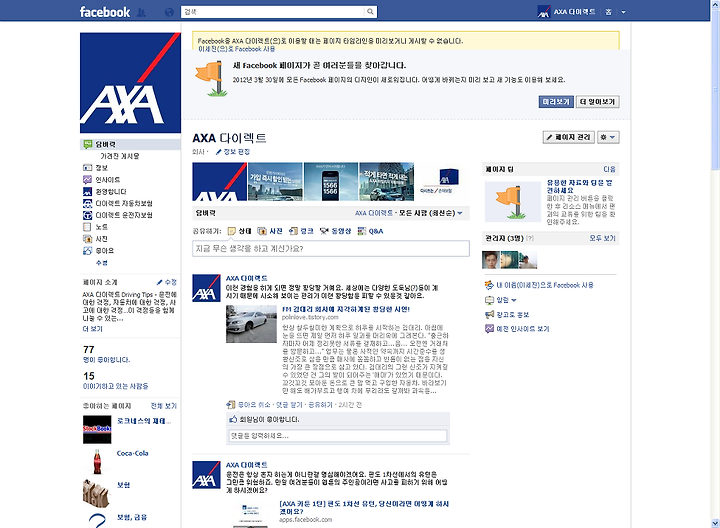Viewport: 720px width, 528px height.
Task: Click the large AXA logo profile picture
Action: 130,83
